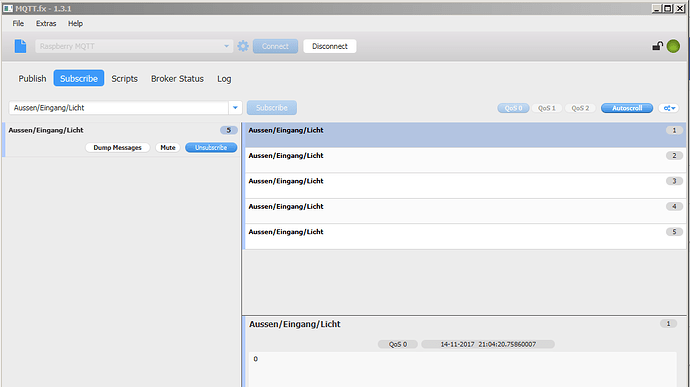This screenshot has width=690, height=387.
Task: Select received message number 2
Action: [465, 160]
